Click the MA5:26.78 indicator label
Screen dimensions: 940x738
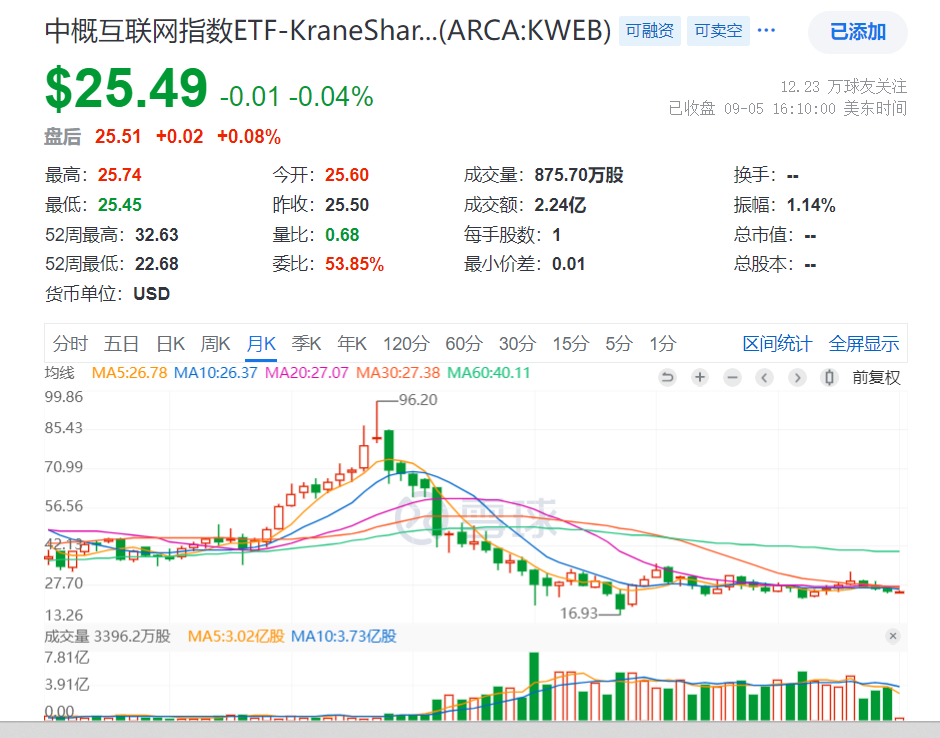pyautogui.click(x=129, y=373)
